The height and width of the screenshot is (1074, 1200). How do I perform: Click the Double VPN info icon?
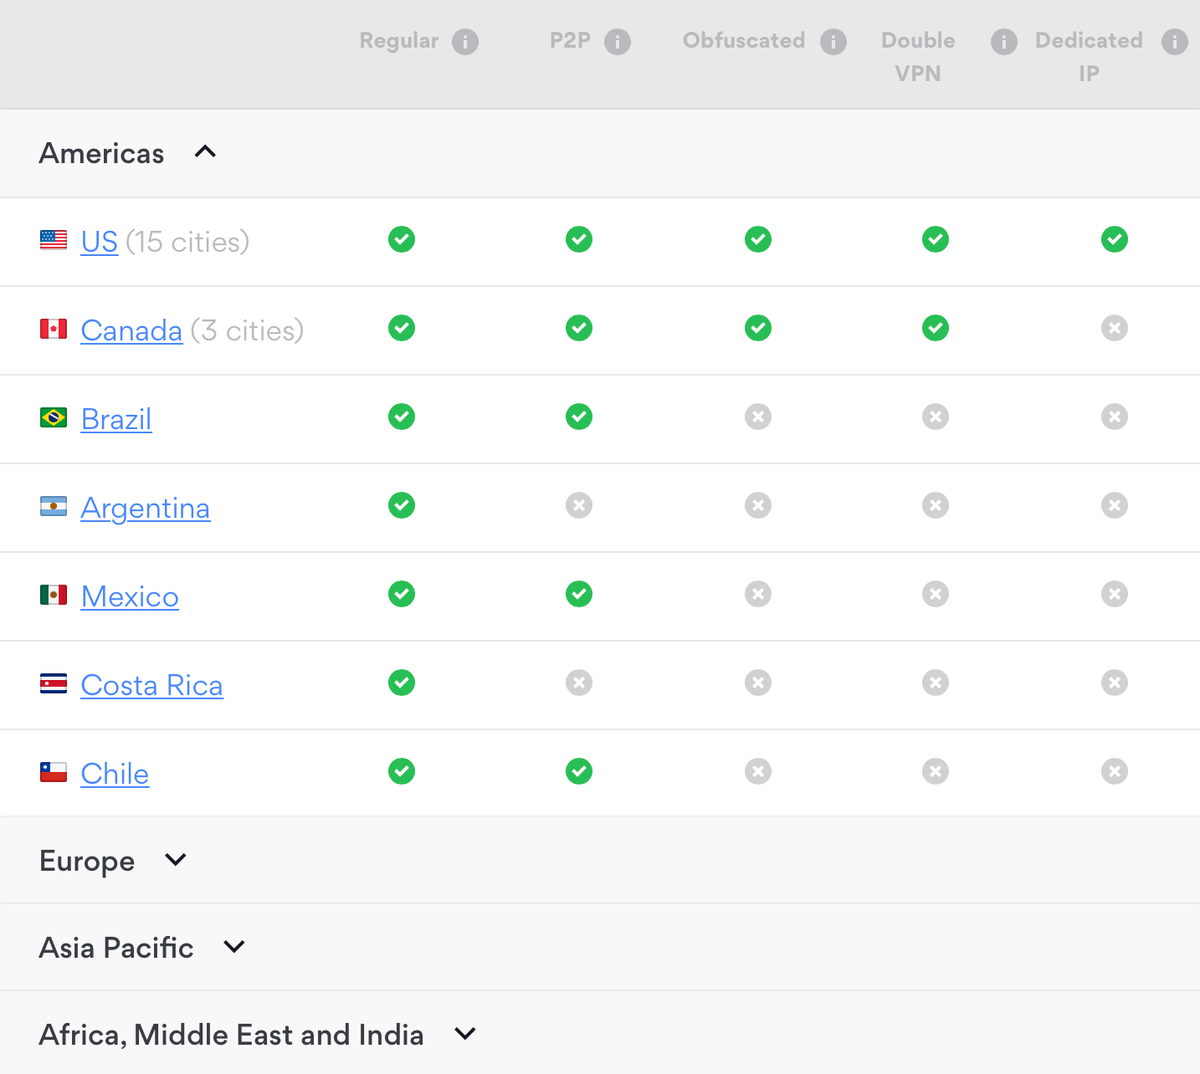1003,41
